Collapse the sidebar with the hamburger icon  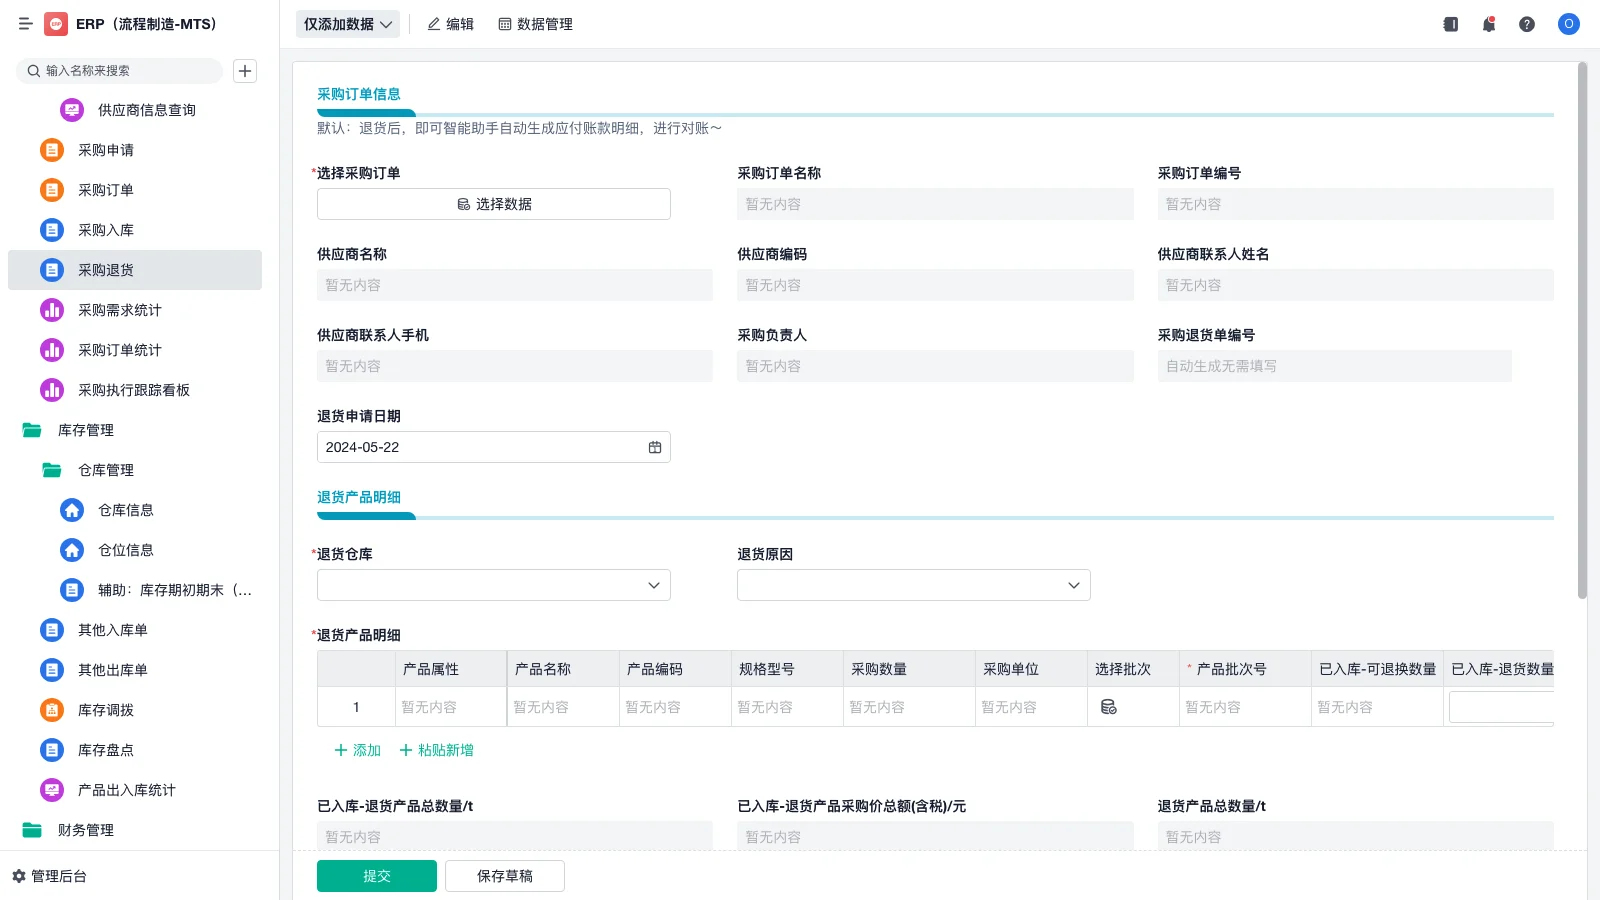(x=26, y=24)
